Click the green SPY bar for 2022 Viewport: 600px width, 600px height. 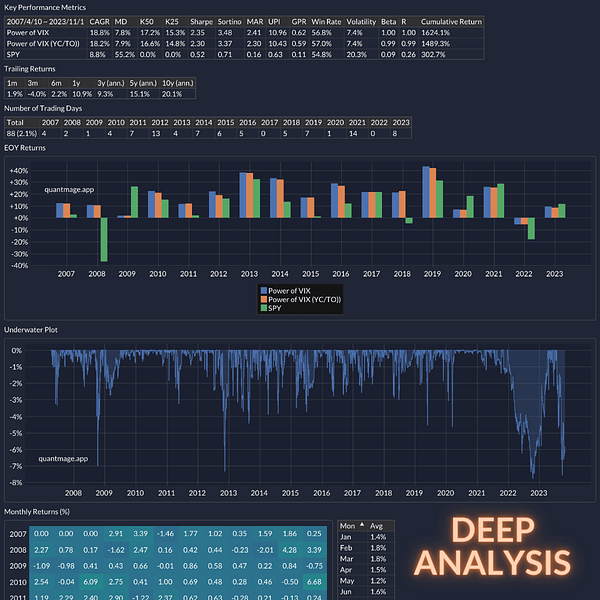[x=531, y=228]
